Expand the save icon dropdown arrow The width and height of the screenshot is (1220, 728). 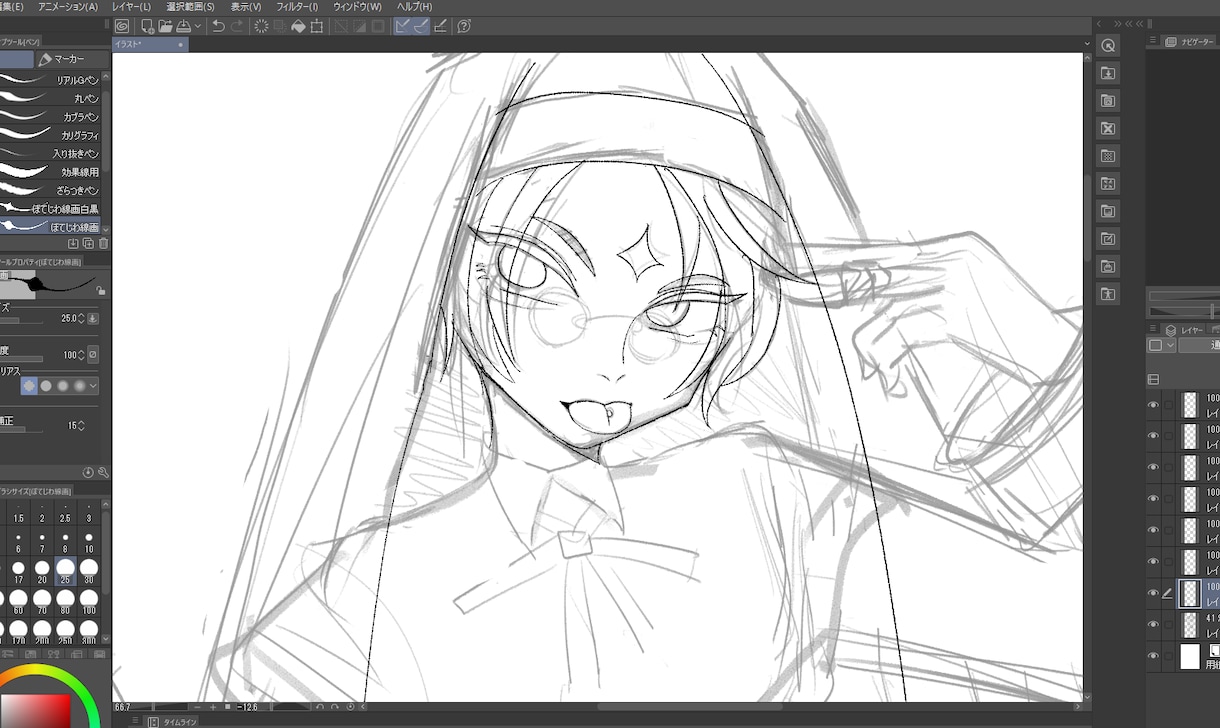[197, 26]
